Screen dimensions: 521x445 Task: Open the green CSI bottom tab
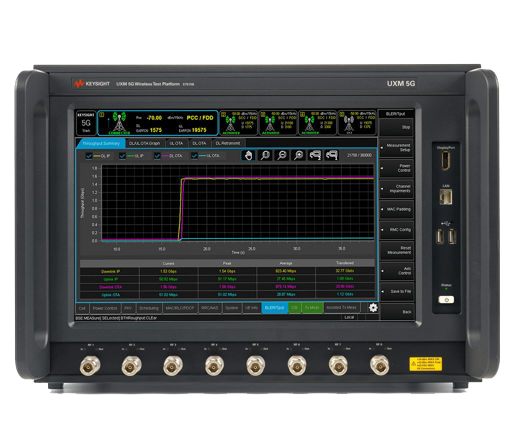294,308
